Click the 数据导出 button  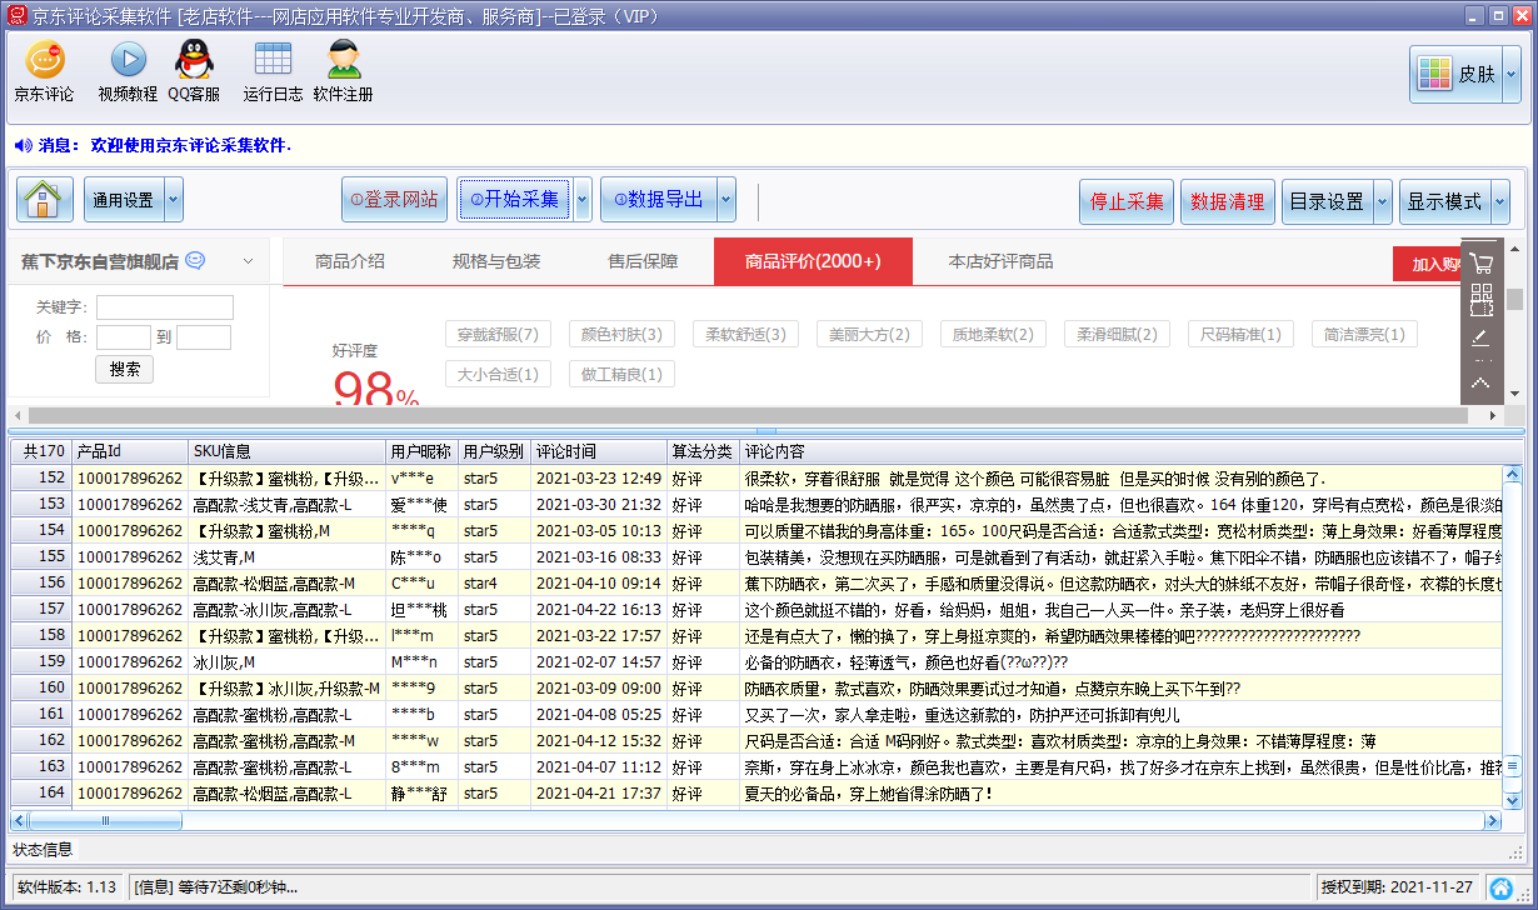(658, 200)
